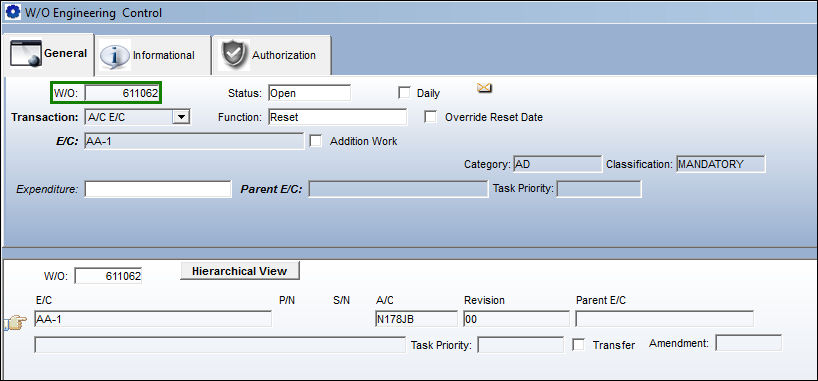Click the Function field showing Reset

[x=338, y=117]
